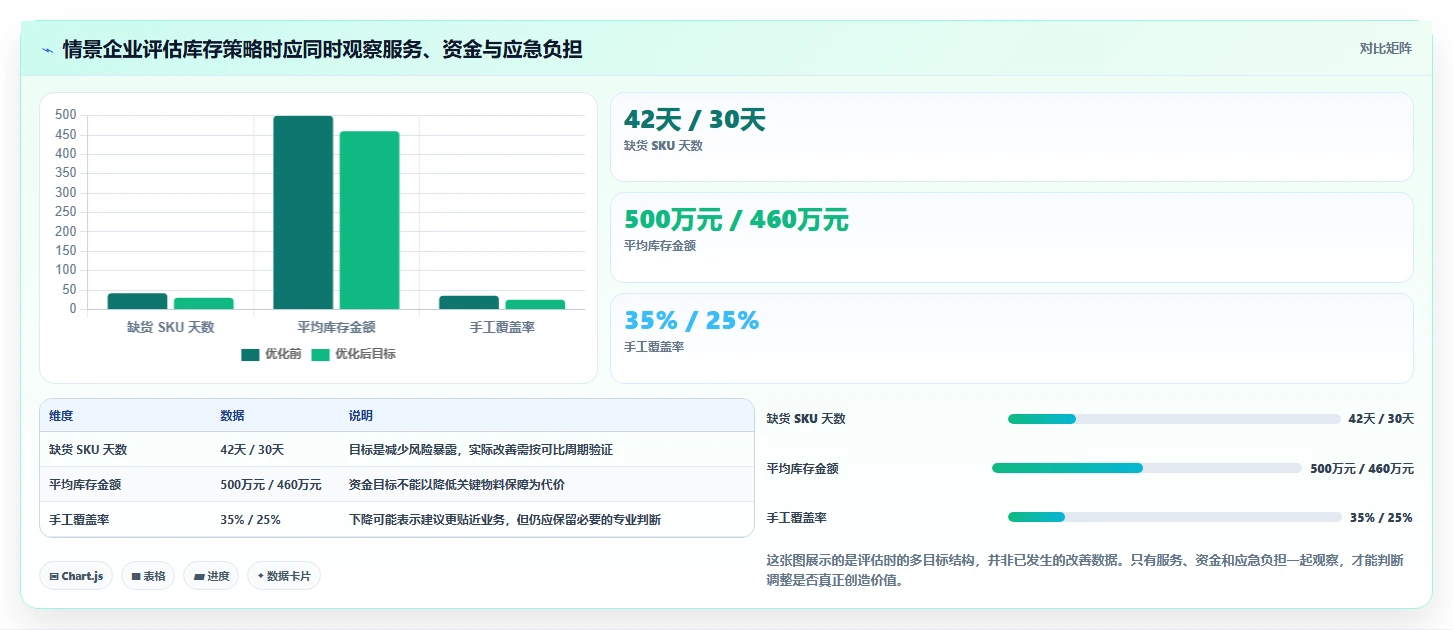Select the 42天 / 30天 data card
This screenshot has width=1453, height=630.
tap(1011, 137)
